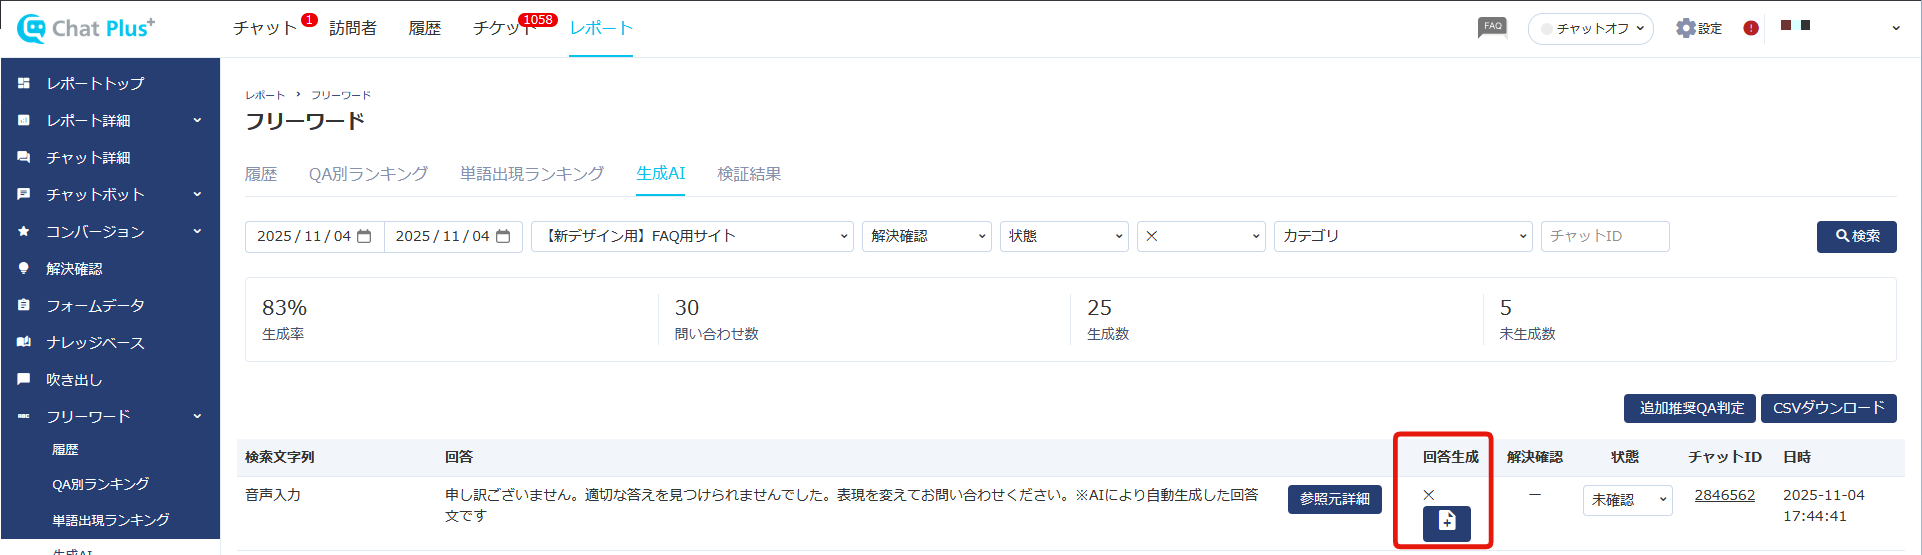Image resolution: width=1922 pixels, height=555 pixels.
Task: Open chat ID 2846562 link
Action: click(x=1724, y=495)
